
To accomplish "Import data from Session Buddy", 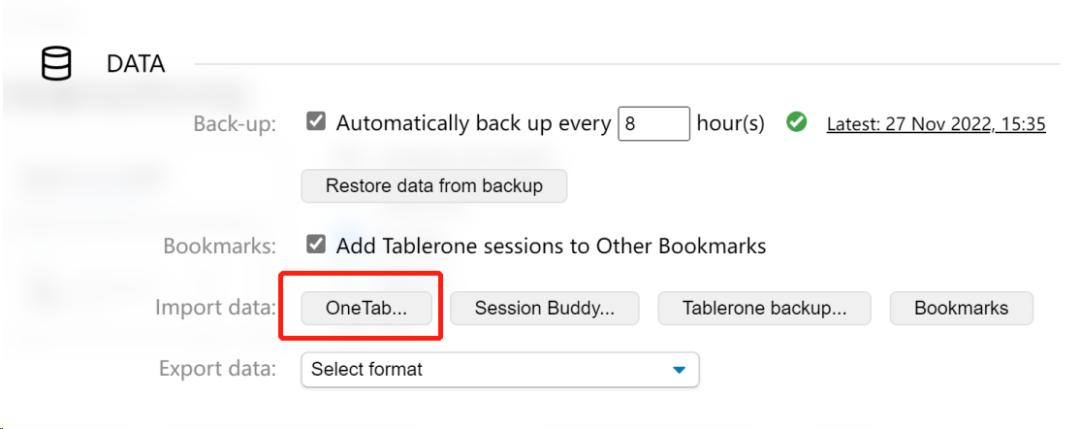I will tap(543, 309).
